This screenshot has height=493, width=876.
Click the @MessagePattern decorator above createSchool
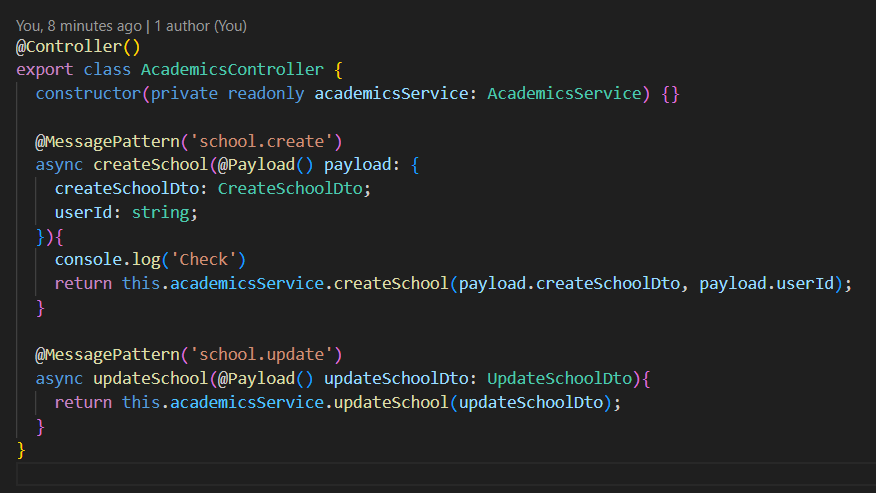[x=107, y=141]
